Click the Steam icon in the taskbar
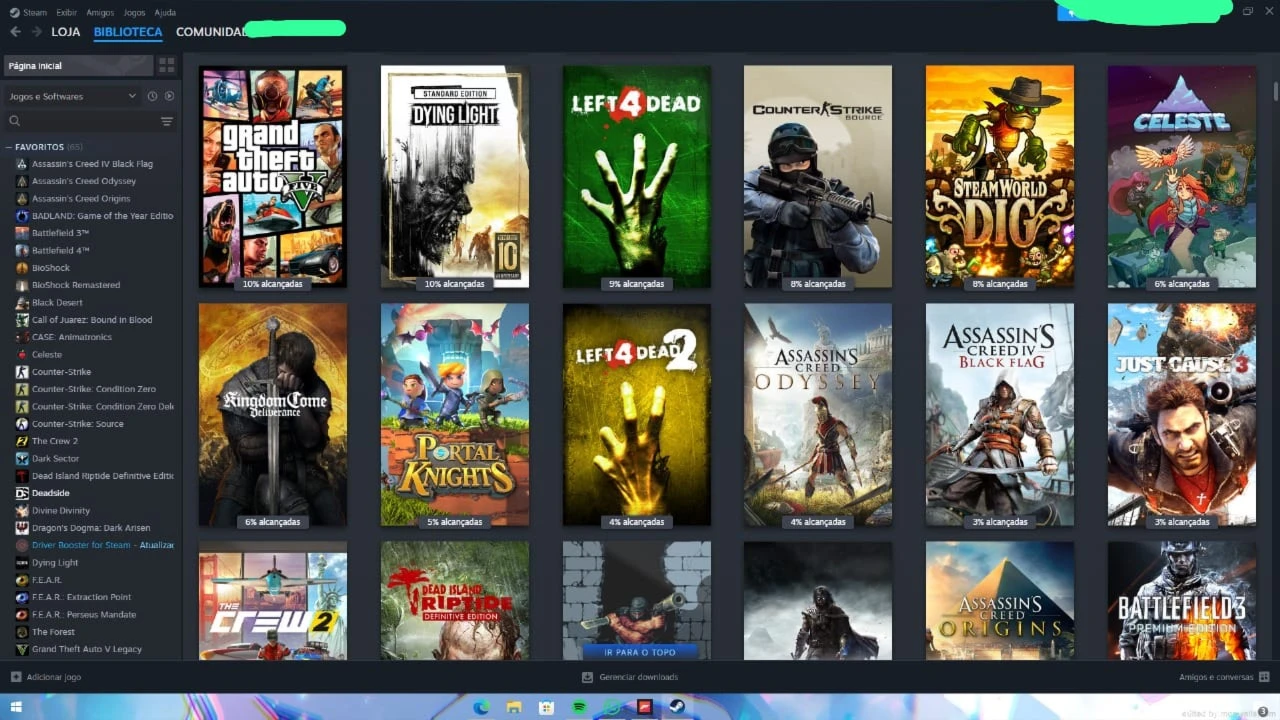This screenshot has width=1280, height=720. (677, 707)
